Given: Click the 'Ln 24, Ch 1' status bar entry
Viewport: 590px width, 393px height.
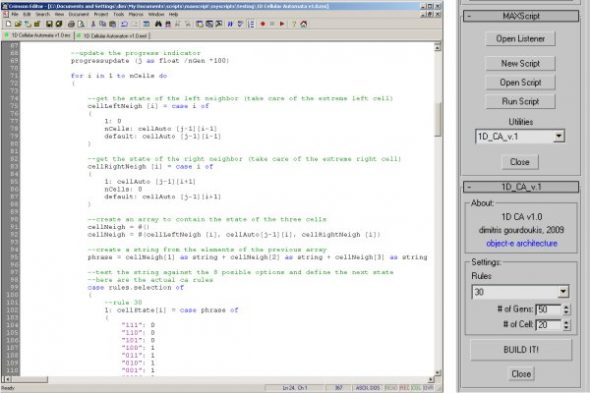Looking at the screenshot, I should click(x=295, y=387).
